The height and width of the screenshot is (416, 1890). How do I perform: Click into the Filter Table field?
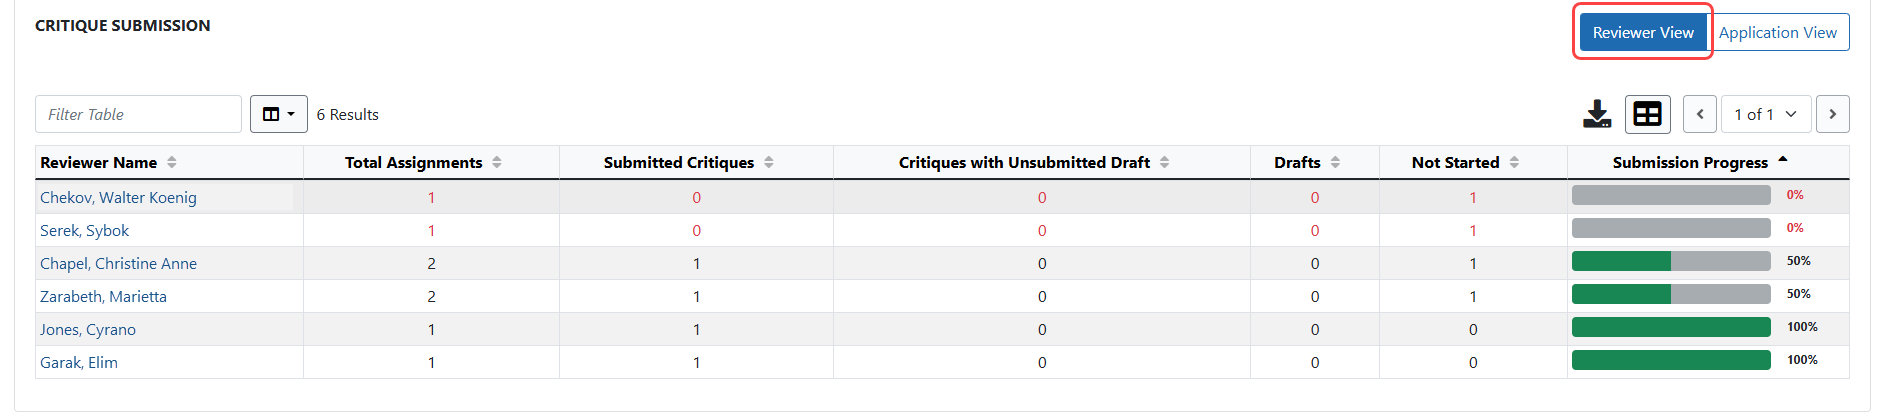(138, 114)
